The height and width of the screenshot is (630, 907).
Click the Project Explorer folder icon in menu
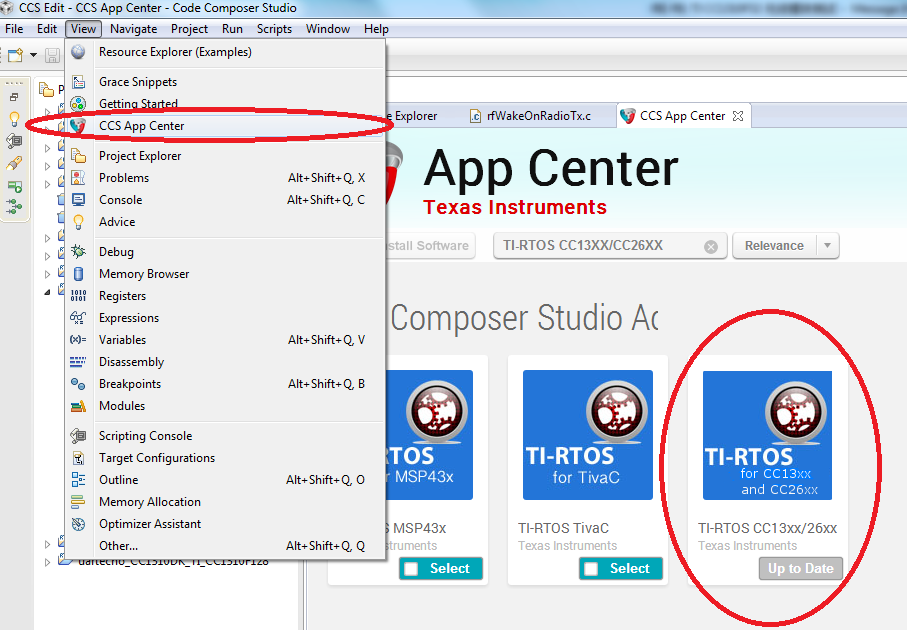pos(78,156)
